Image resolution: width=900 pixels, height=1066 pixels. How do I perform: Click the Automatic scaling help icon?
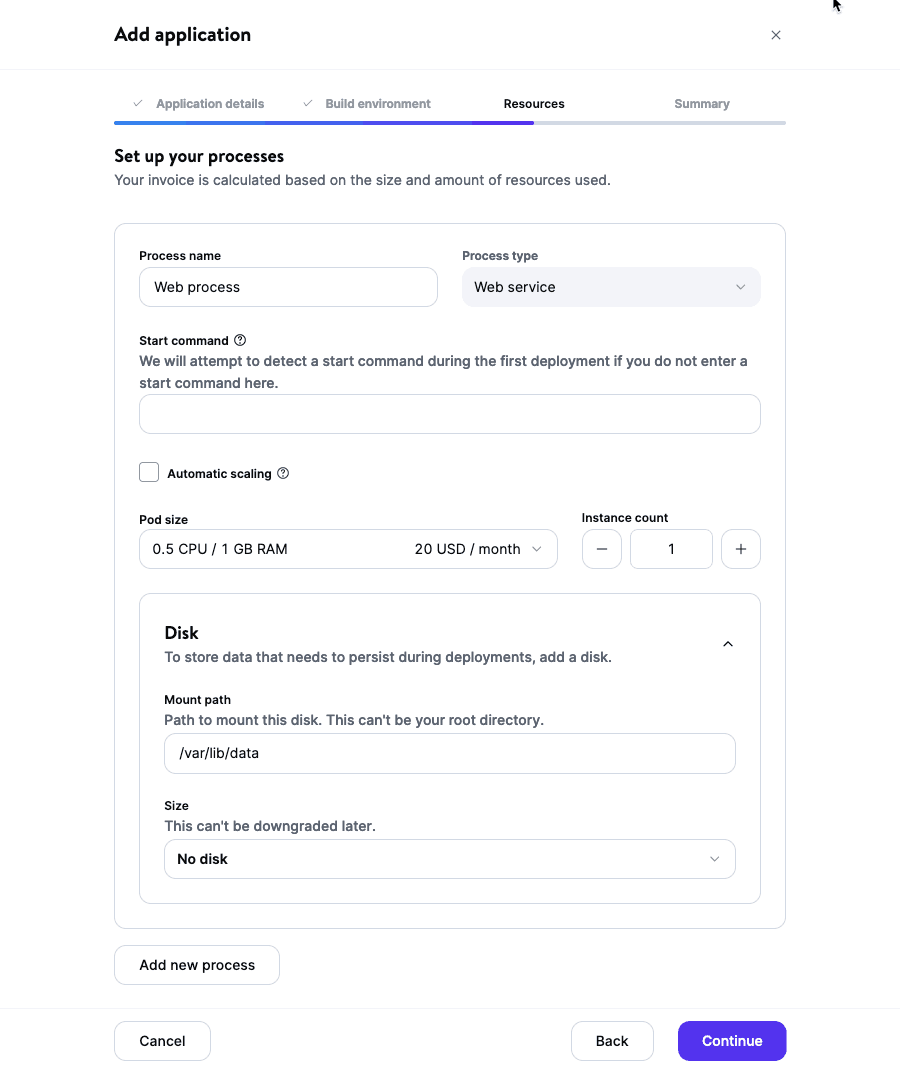(x=282, y=473)
